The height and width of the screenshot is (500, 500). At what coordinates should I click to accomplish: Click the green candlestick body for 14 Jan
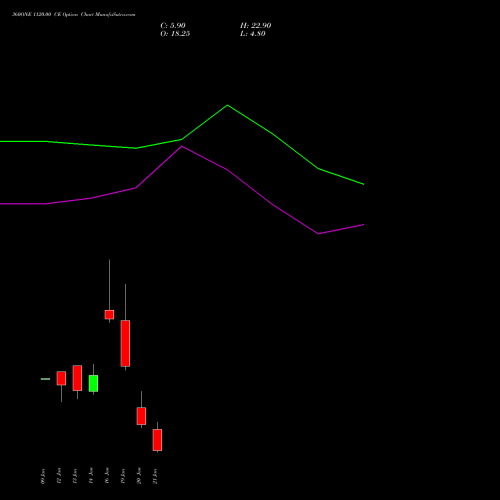93,383
